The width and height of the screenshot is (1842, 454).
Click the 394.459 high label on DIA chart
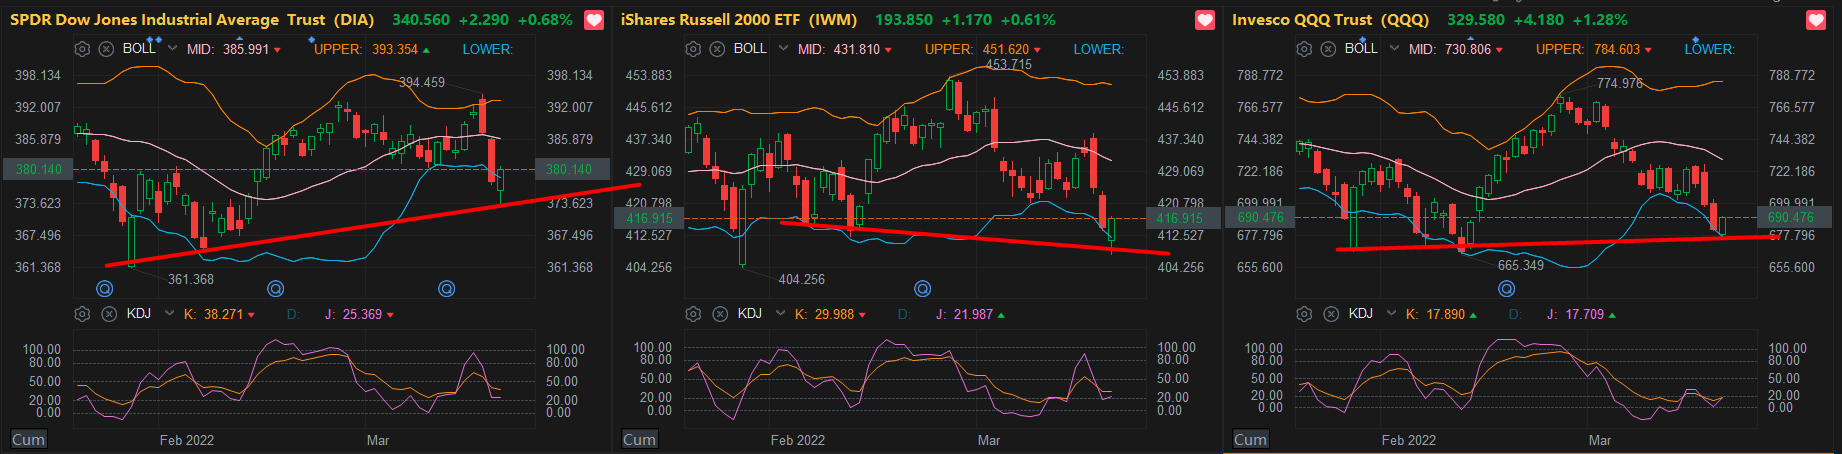point(422,82)
